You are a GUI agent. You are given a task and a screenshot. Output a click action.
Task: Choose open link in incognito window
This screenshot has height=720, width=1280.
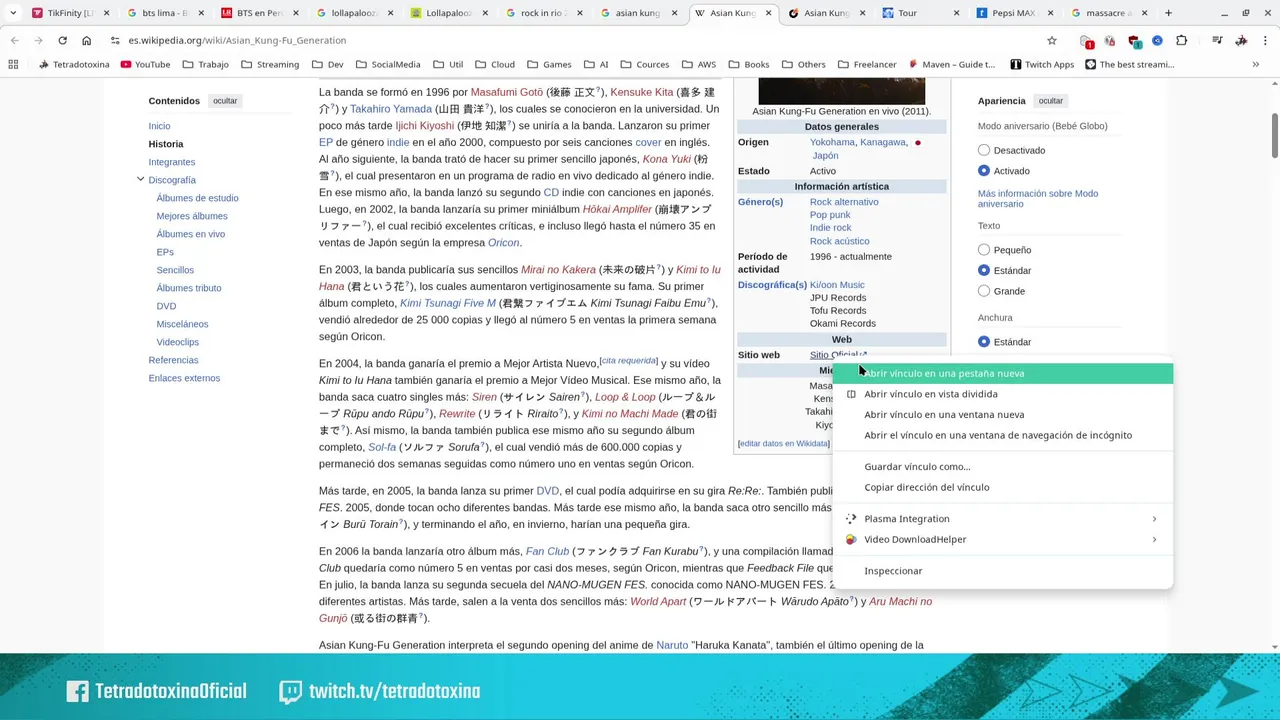click(1003, 435)
